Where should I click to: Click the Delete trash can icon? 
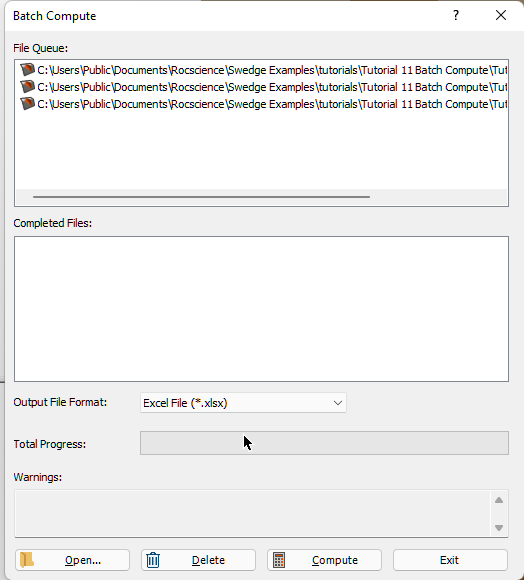point(153,560)
